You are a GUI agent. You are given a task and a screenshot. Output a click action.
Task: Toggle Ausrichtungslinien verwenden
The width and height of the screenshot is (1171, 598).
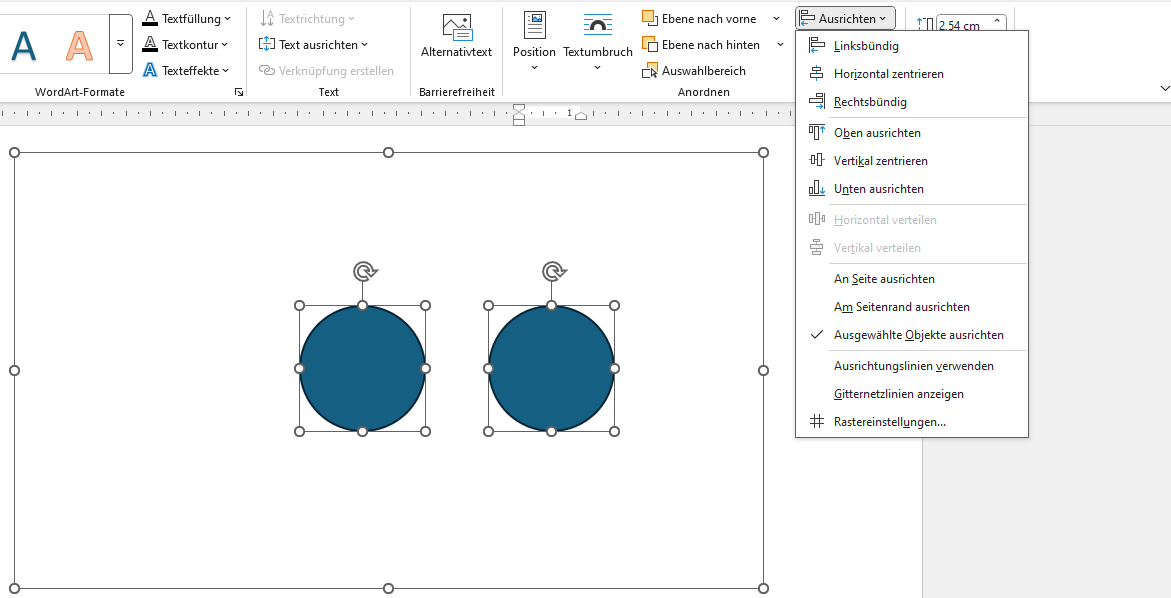click(911, 366)
